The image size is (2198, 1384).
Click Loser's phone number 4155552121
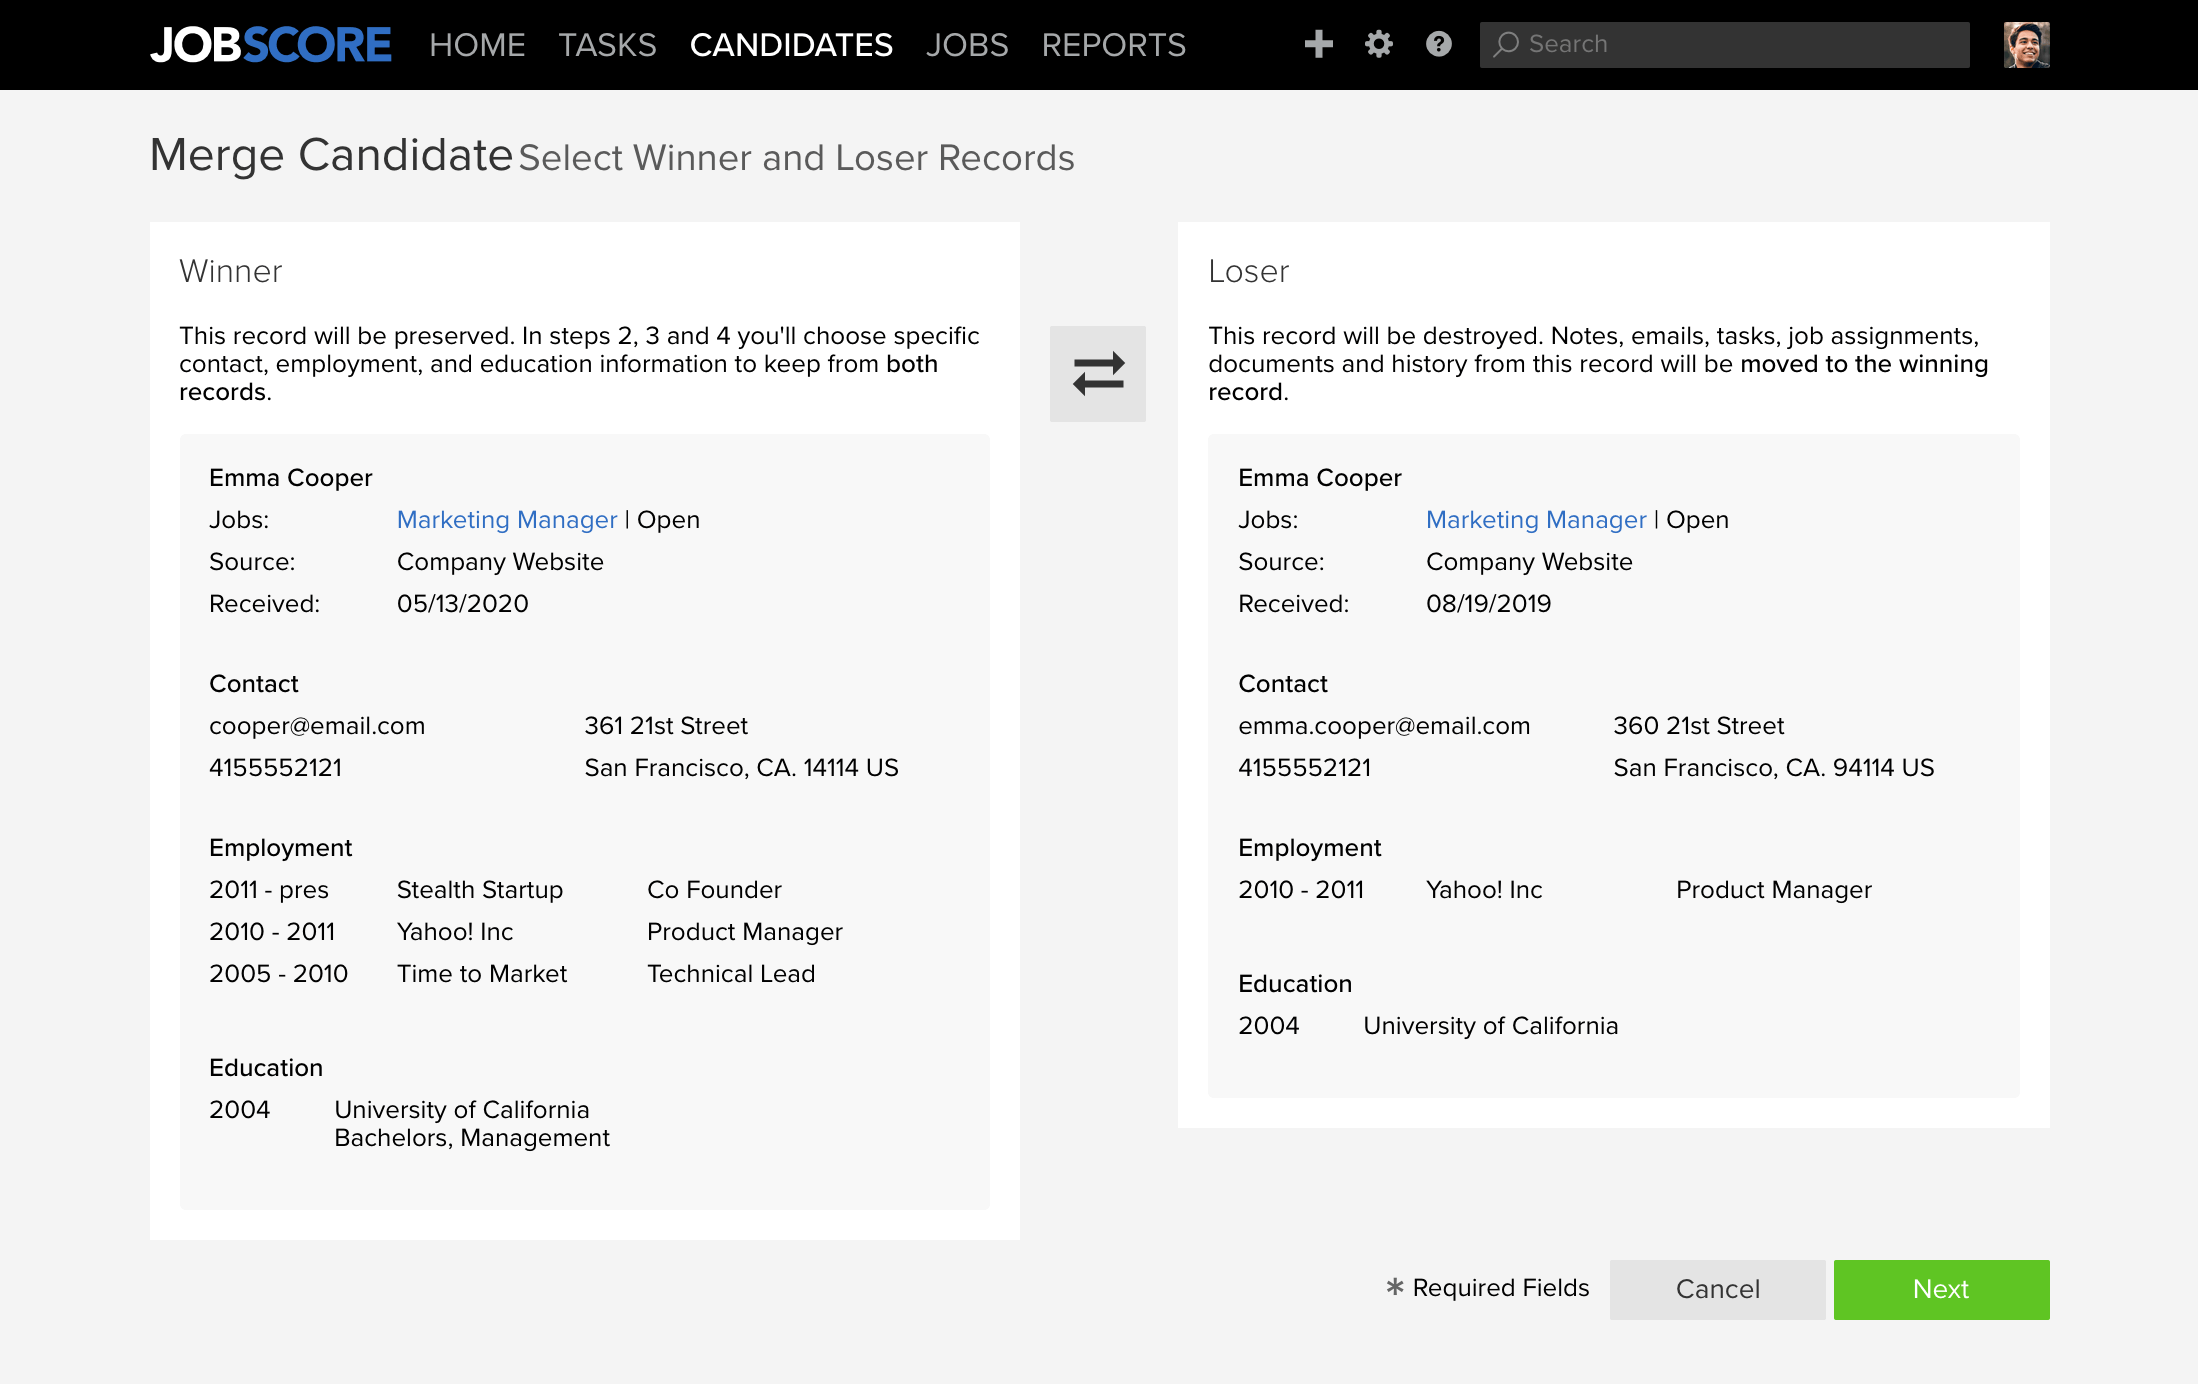(1305, 768)
